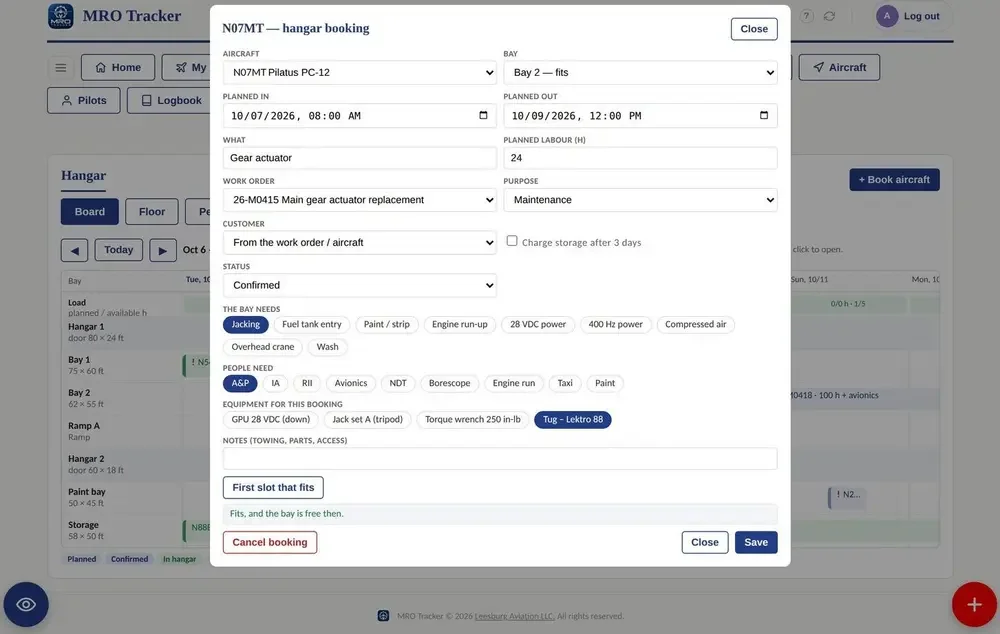The width and height of the screenshot is (1000, 634).
Task: Toggle the Overhead crane chip
Action: 263,347
